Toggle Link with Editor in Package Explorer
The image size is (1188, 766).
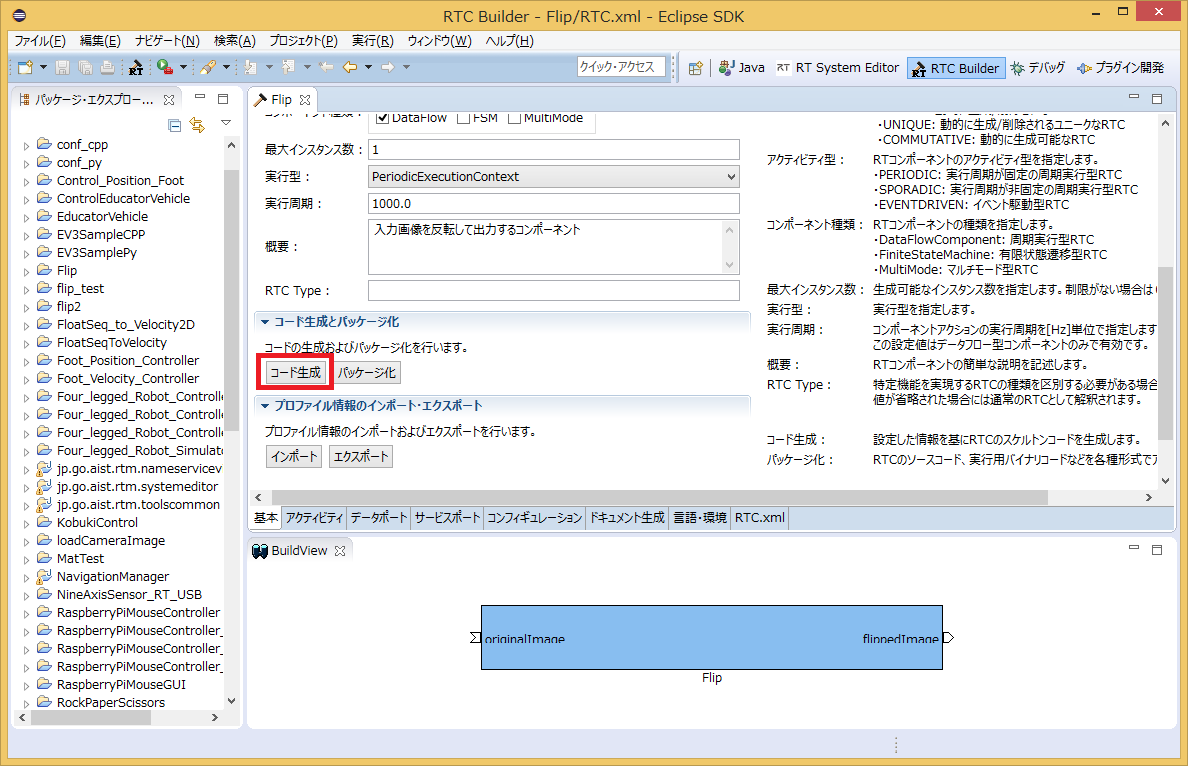click(197, 125)
